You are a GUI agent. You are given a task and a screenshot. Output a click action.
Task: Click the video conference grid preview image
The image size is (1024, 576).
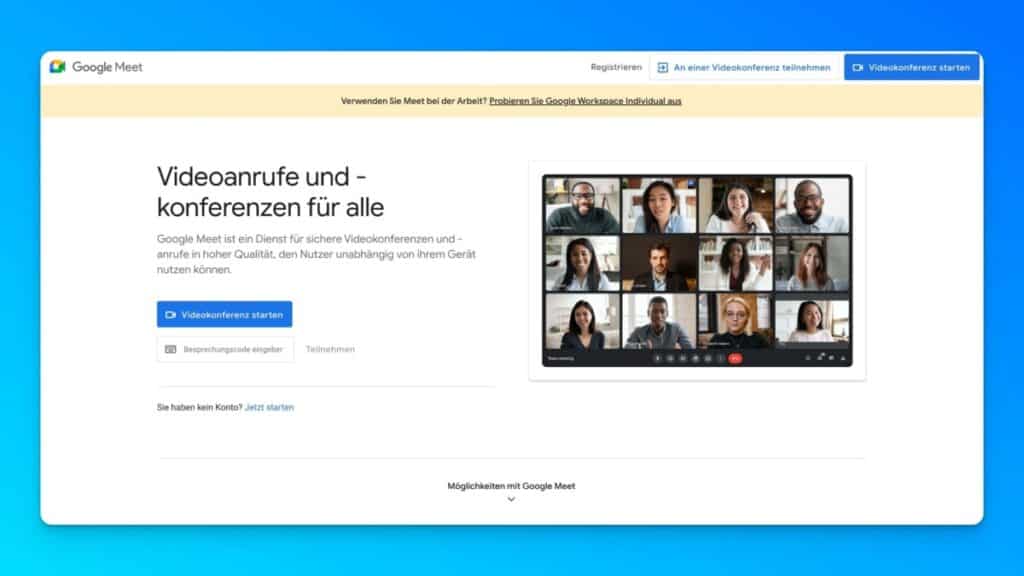[x=697, y=270]
